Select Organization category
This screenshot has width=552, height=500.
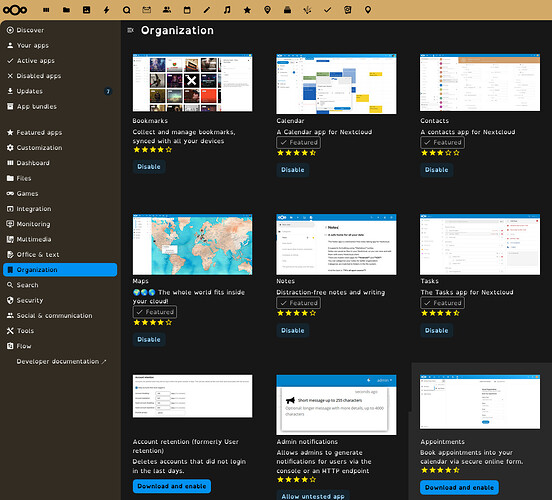coord(60,270)
